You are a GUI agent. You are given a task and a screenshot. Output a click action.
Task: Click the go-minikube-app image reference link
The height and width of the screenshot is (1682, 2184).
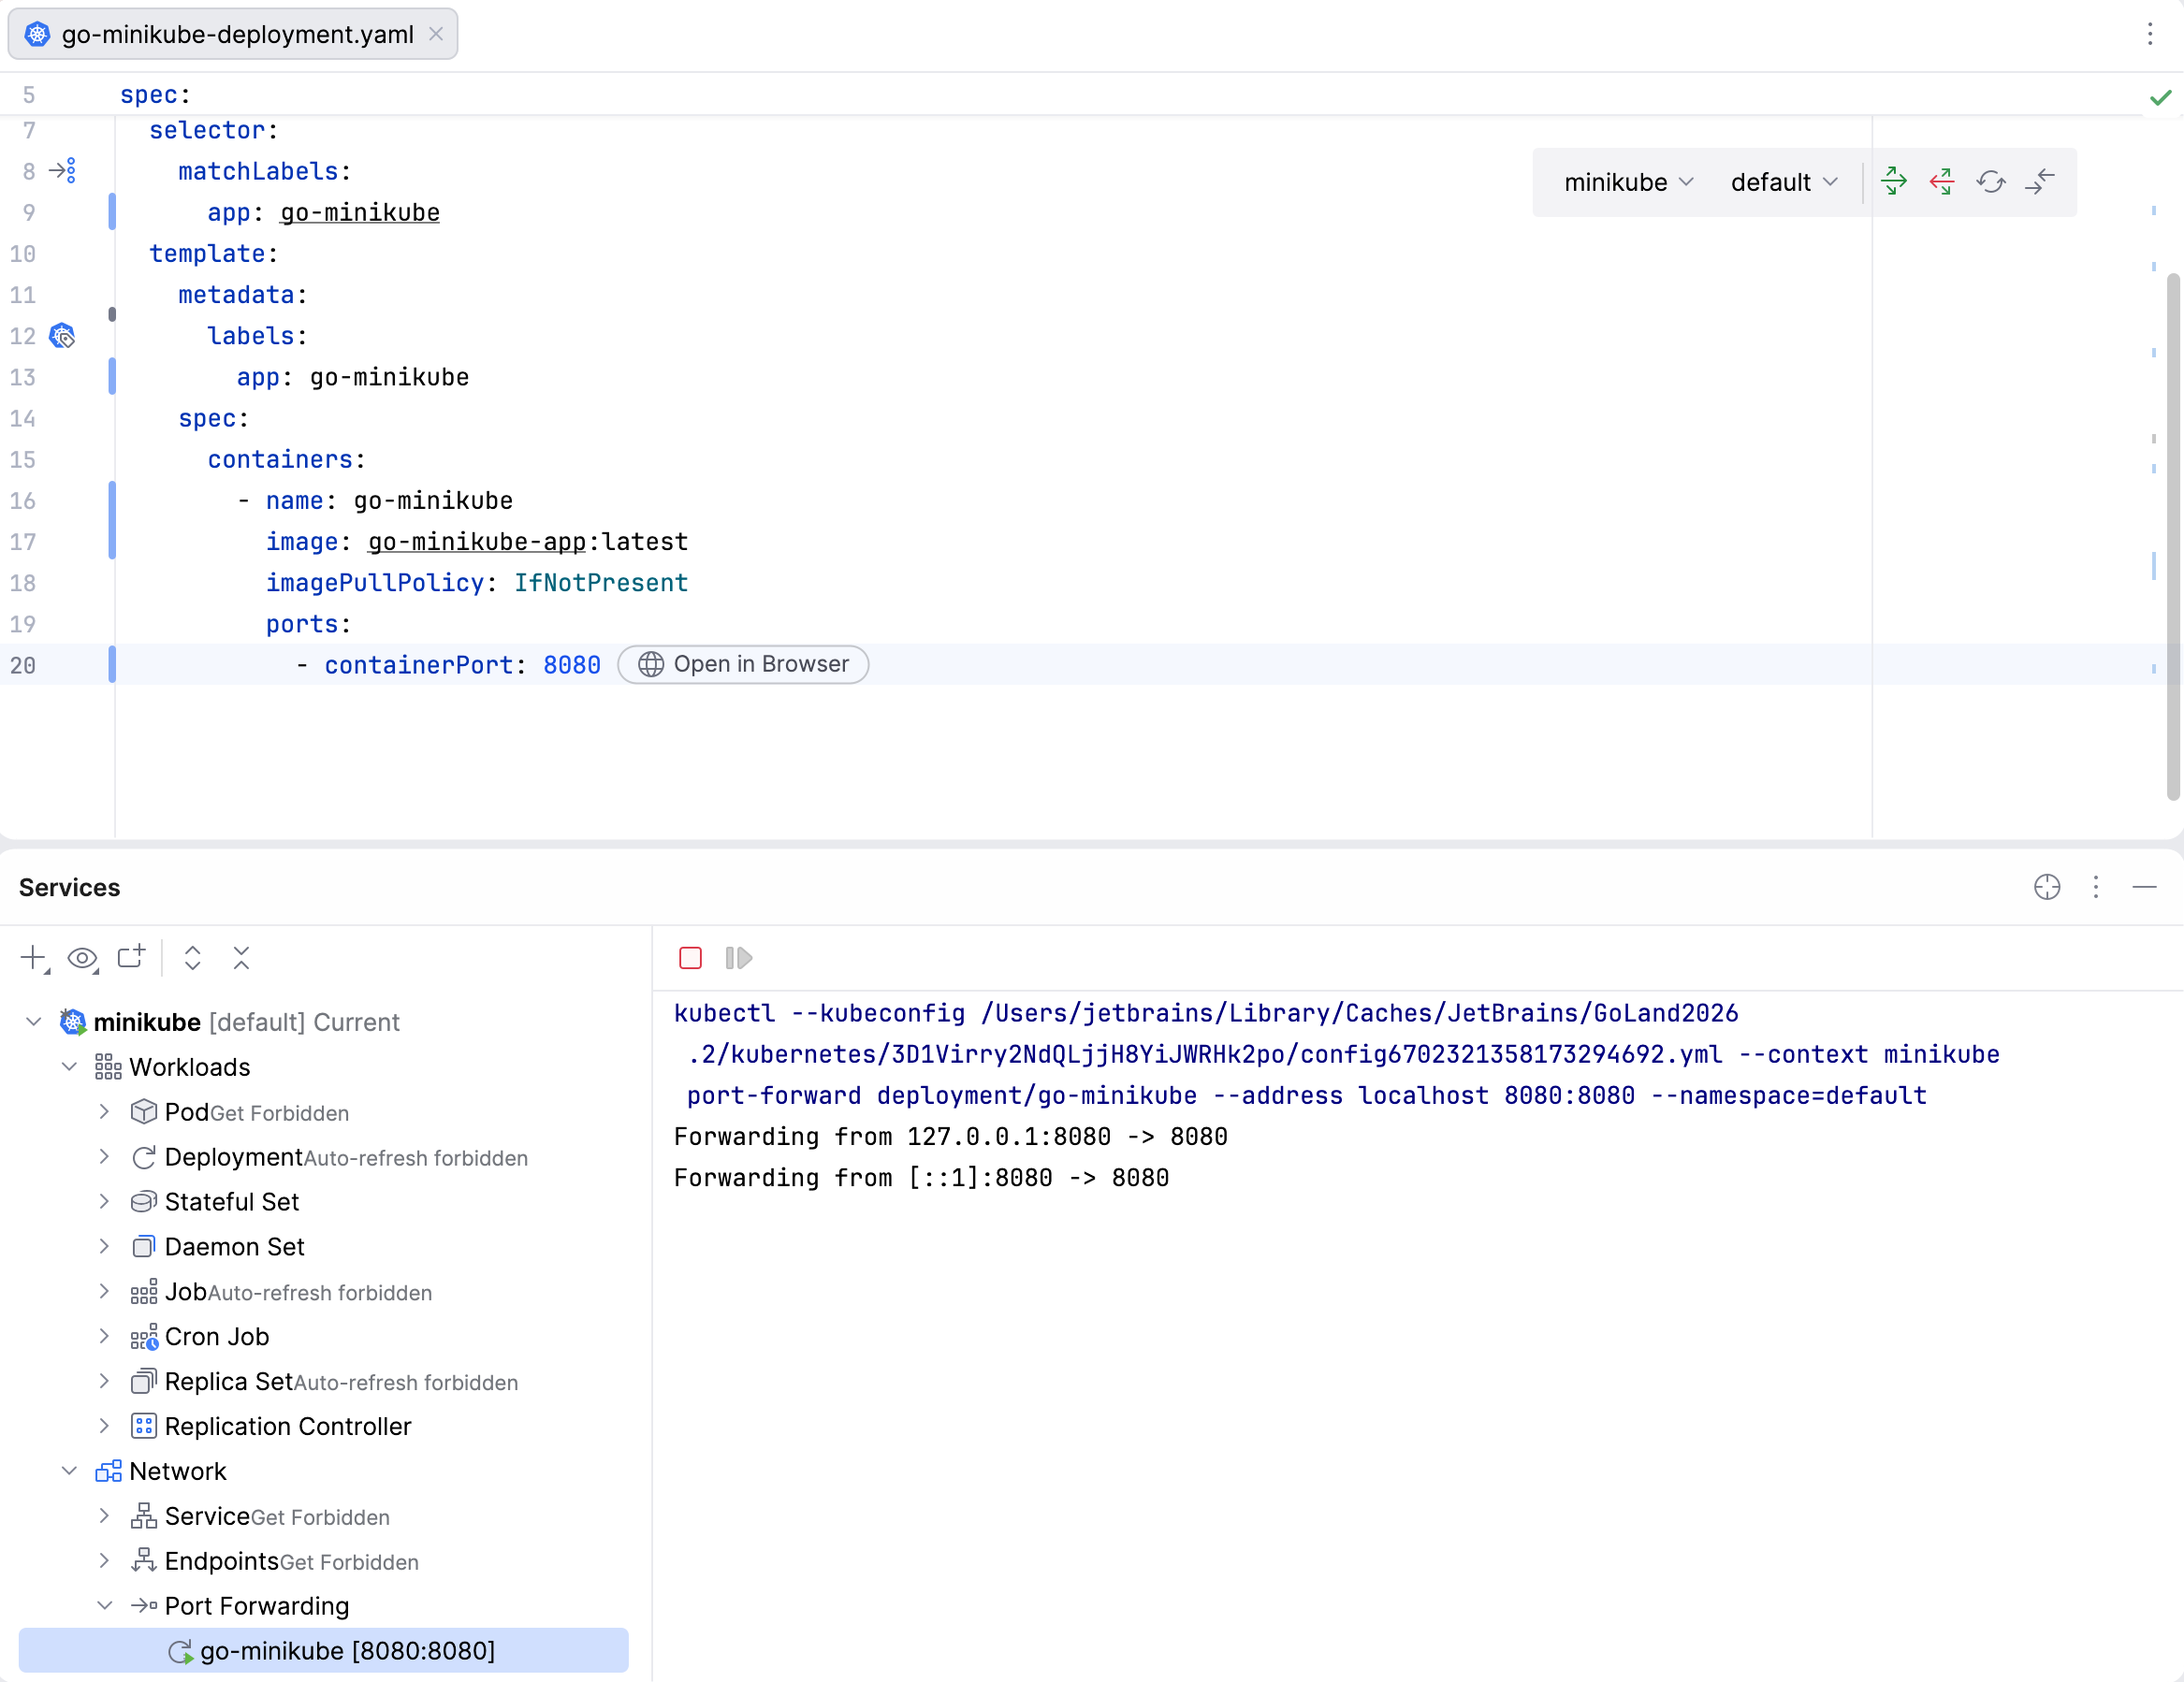click(477, 542)
